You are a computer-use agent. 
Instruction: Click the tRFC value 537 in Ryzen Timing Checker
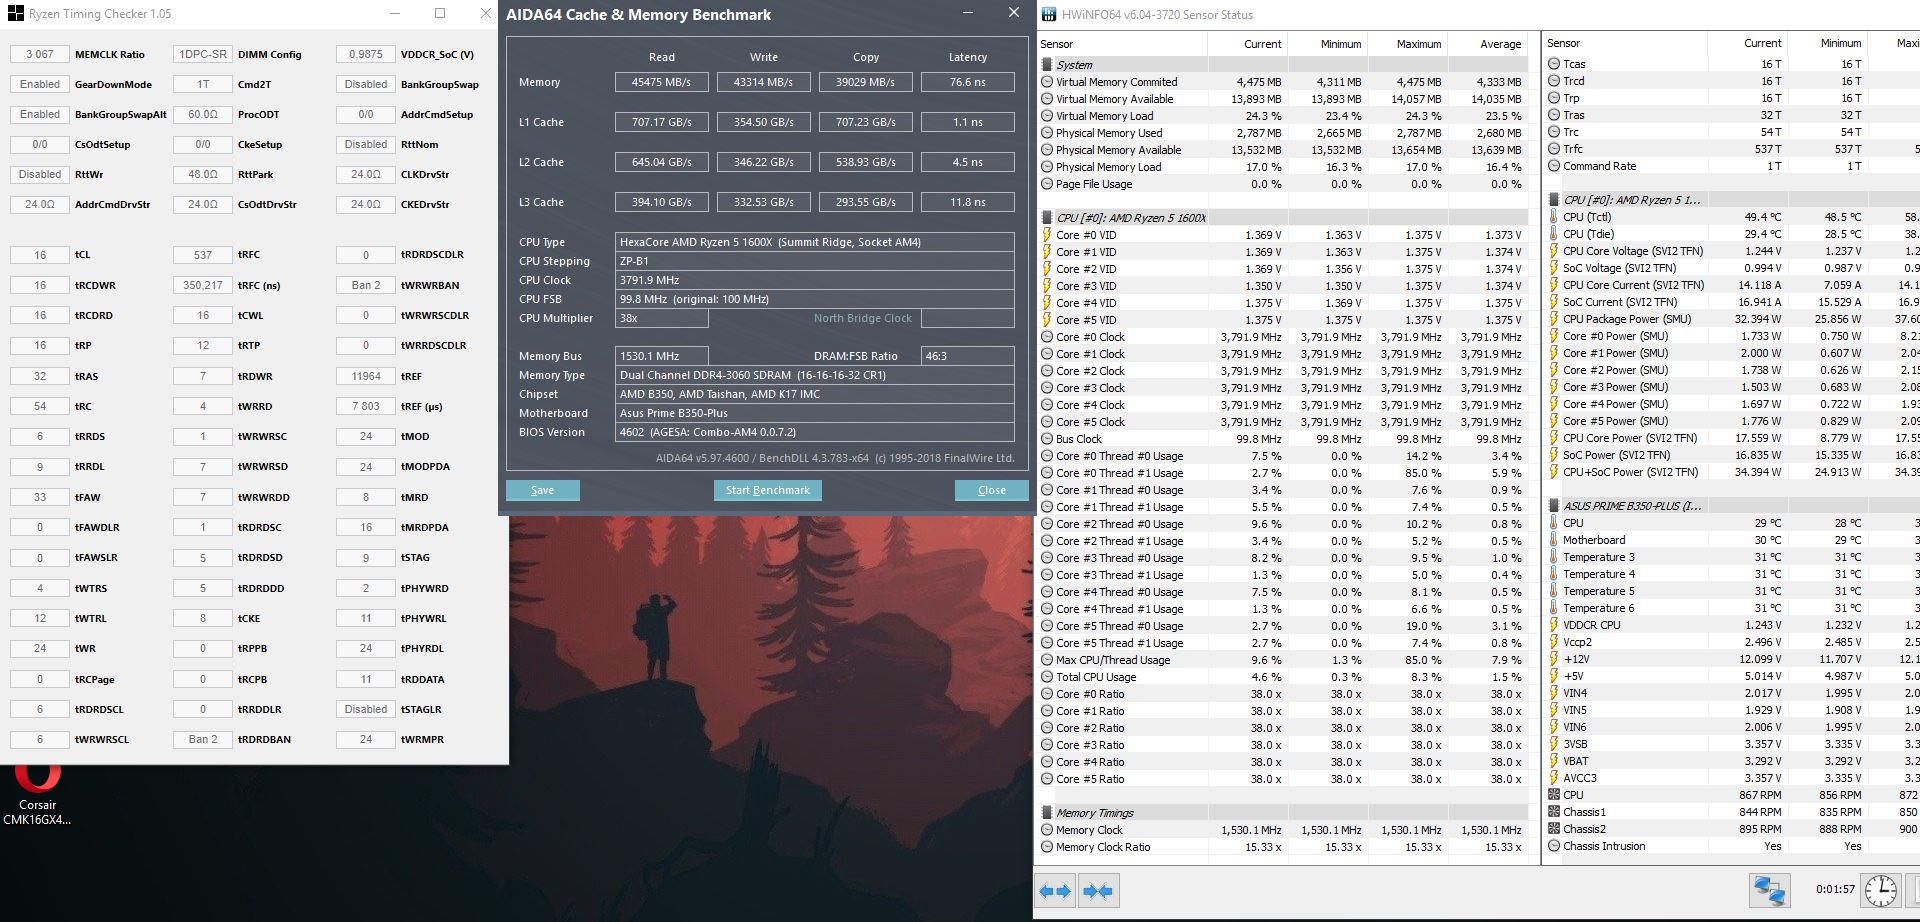(203, 255)
